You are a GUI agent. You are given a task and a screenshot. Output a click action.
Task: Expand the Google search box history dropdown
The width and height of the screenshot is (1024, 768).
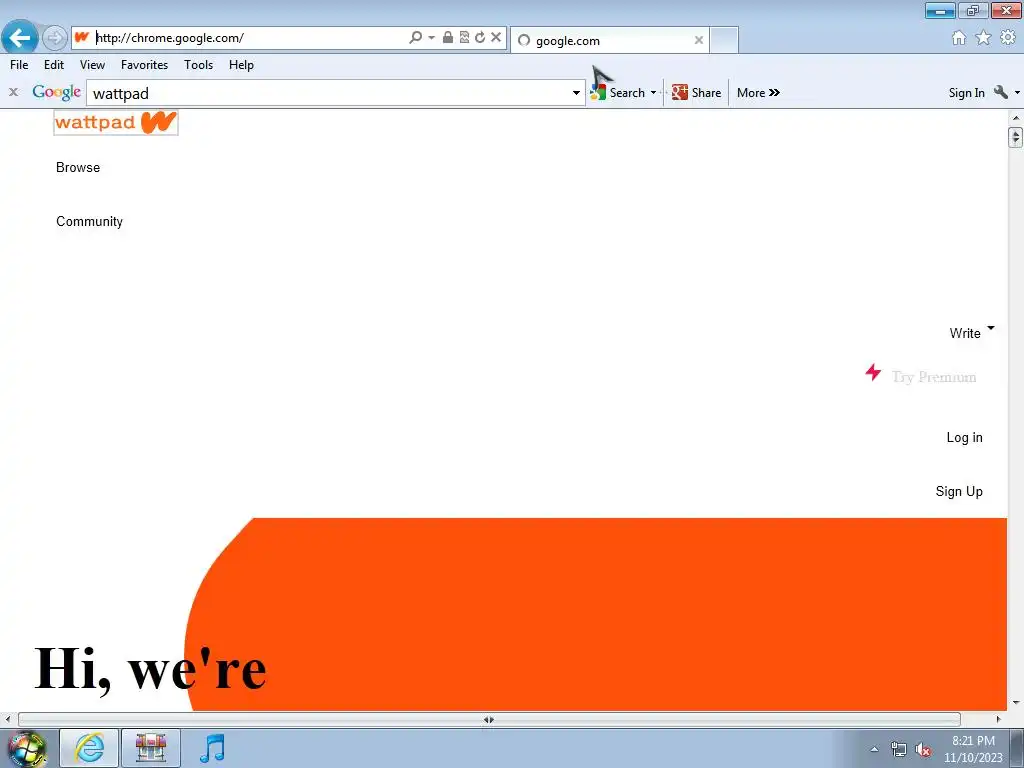577,93
